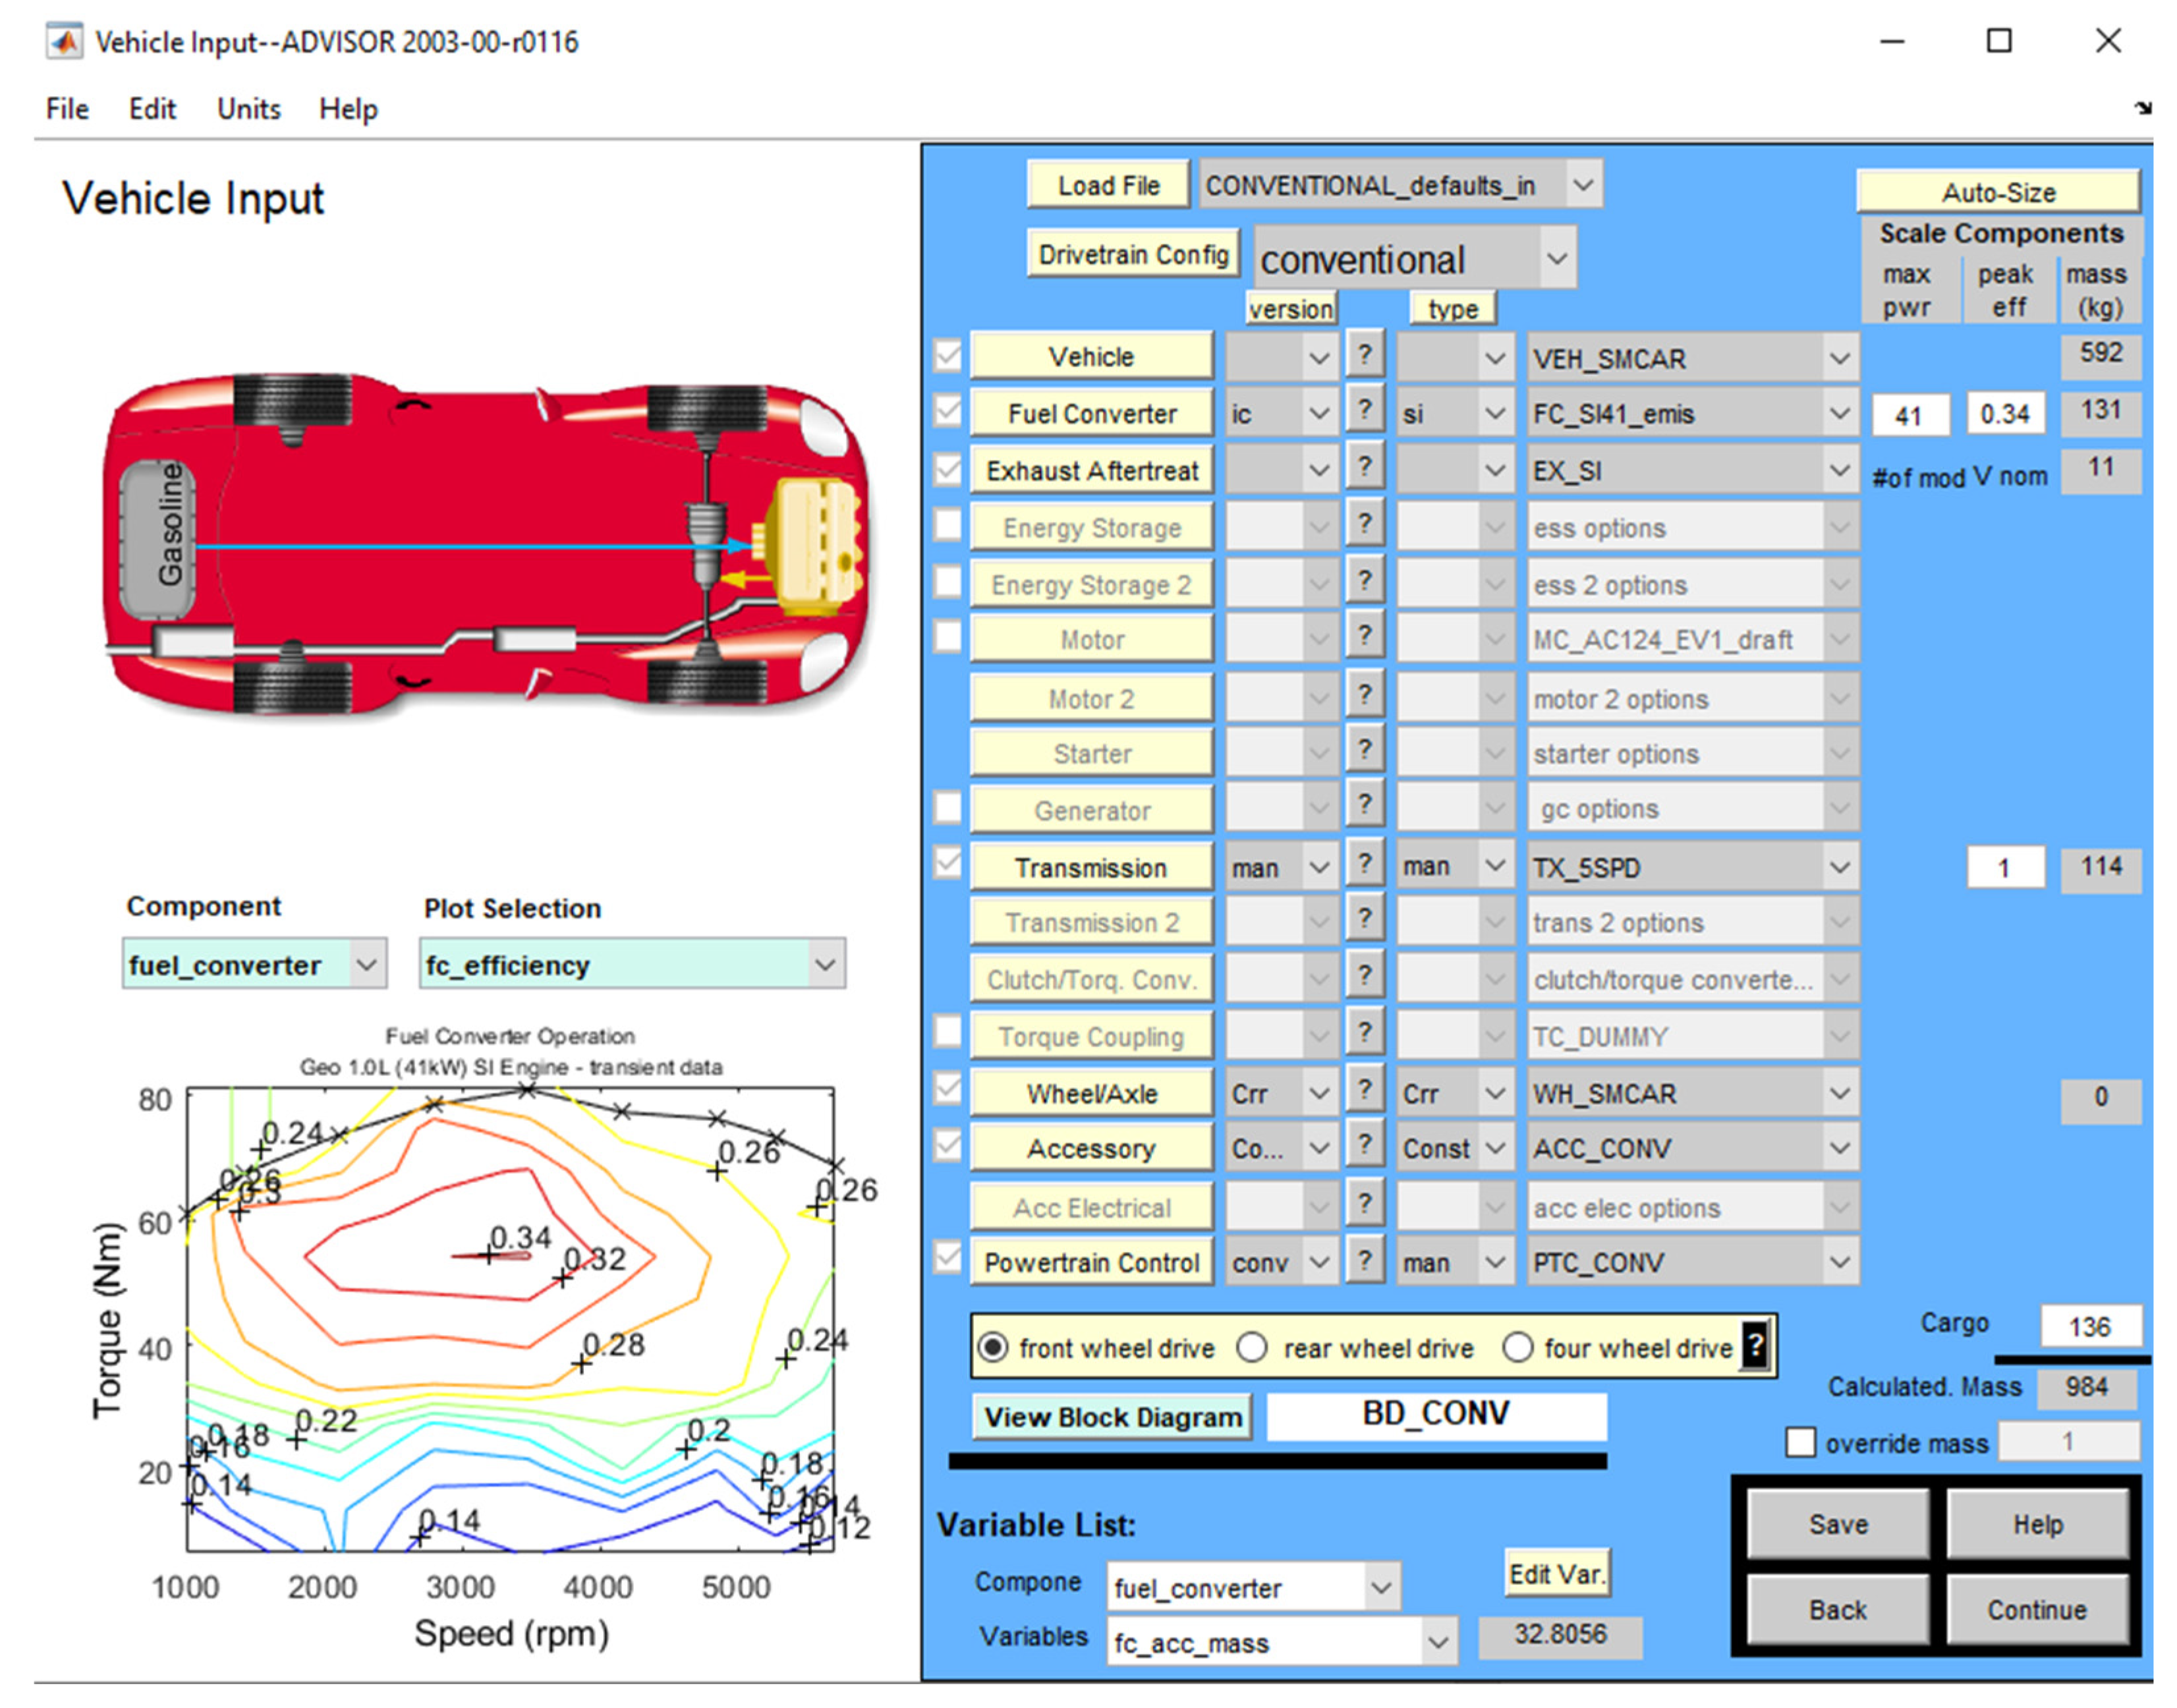Viewport: 2177px width, 1708px height.
Task: Click the ? help next to four wheel drive
Action: [x=1755, y=1346]
